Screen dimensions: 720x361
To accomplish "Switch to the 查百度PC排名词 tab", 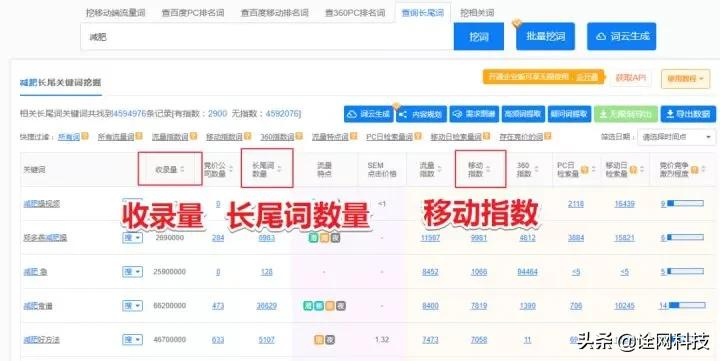I will coord(192,13).
